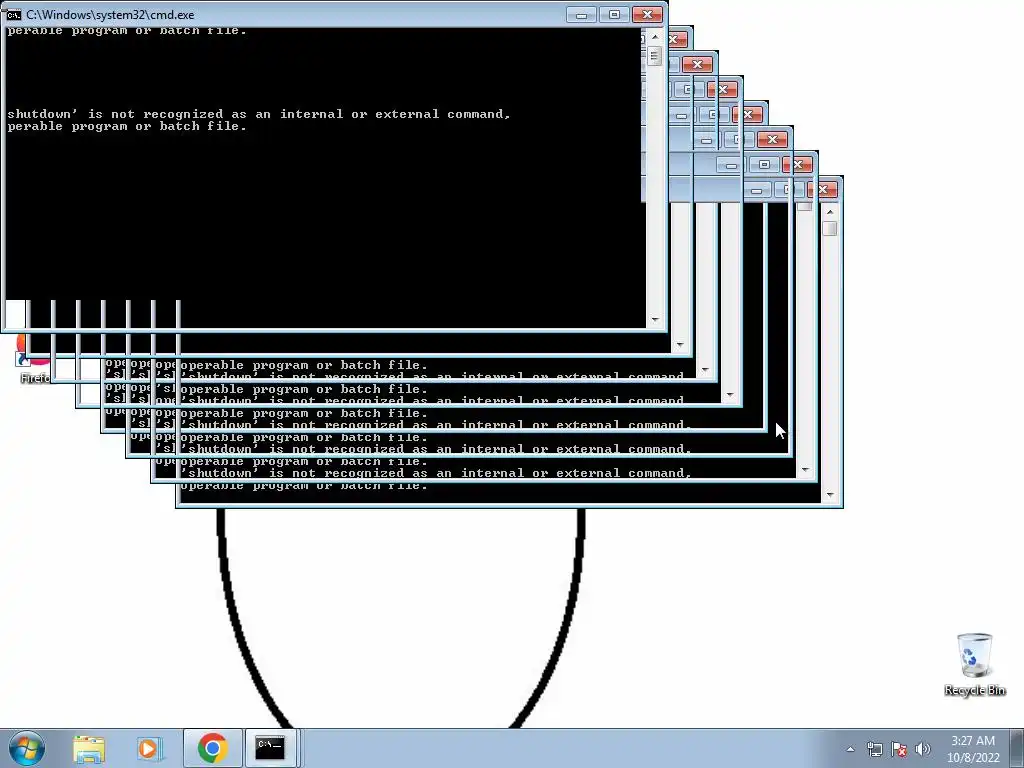
Task: Click the front cmd window's scroll down arrow
Action: coord(655,320)
